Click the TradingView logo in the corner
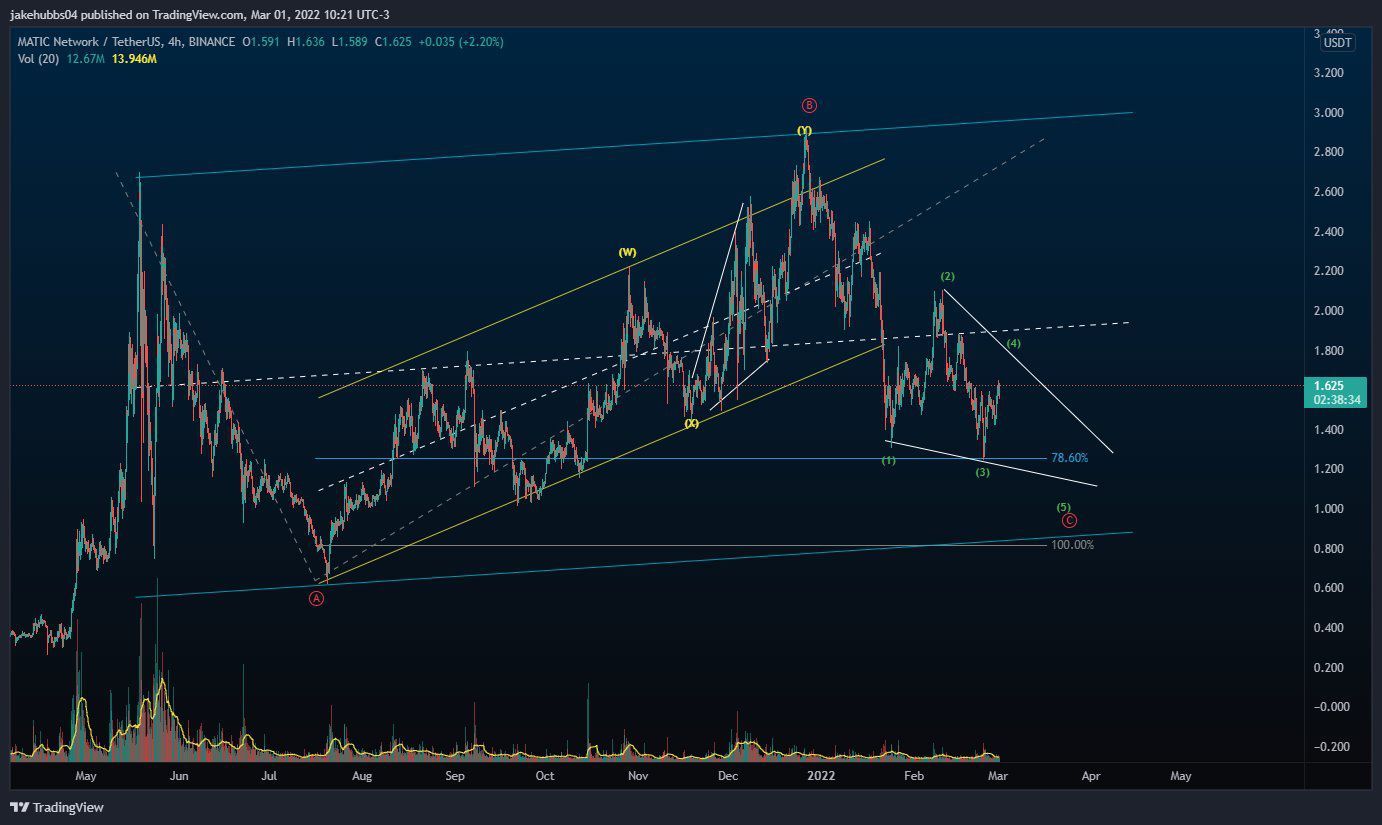 pos(57,807)
